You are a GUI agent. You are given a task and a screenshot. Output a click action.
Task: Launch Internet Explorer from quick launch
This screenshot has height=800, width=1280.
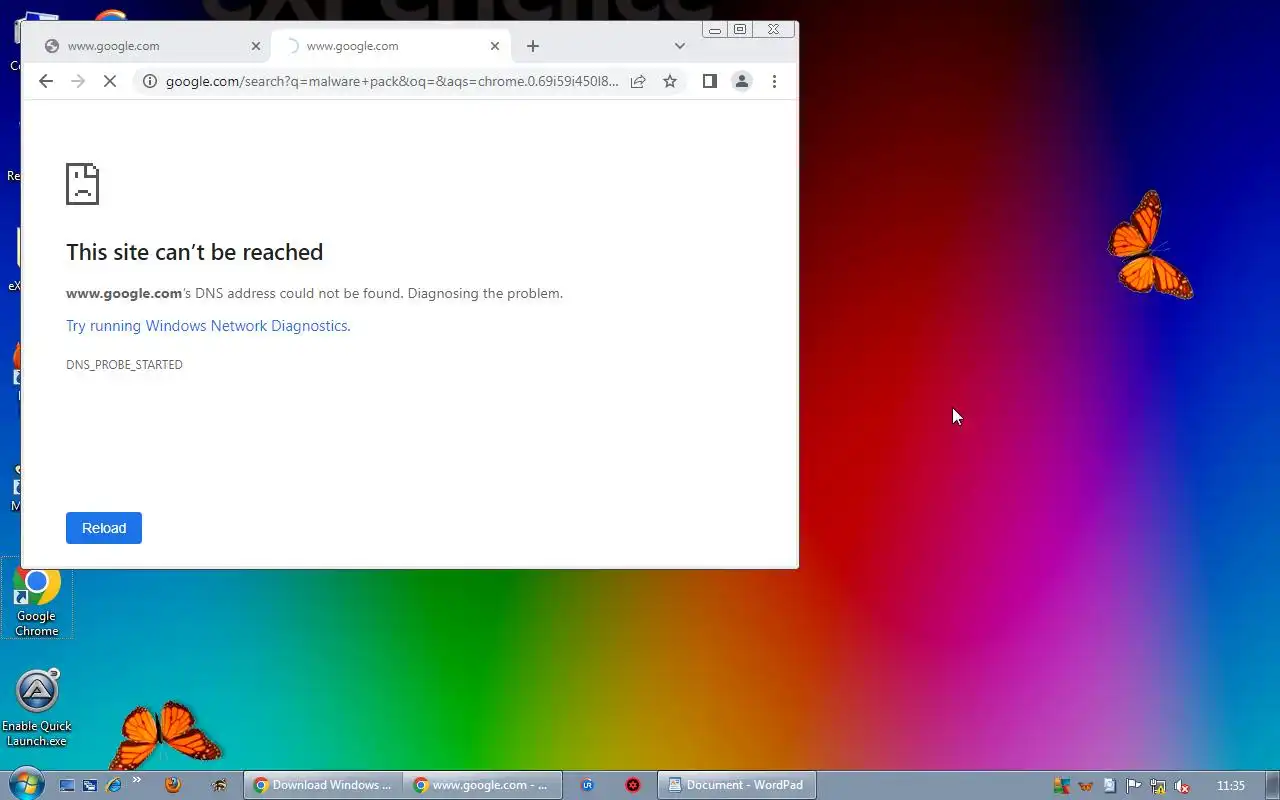tap(114, 786)
